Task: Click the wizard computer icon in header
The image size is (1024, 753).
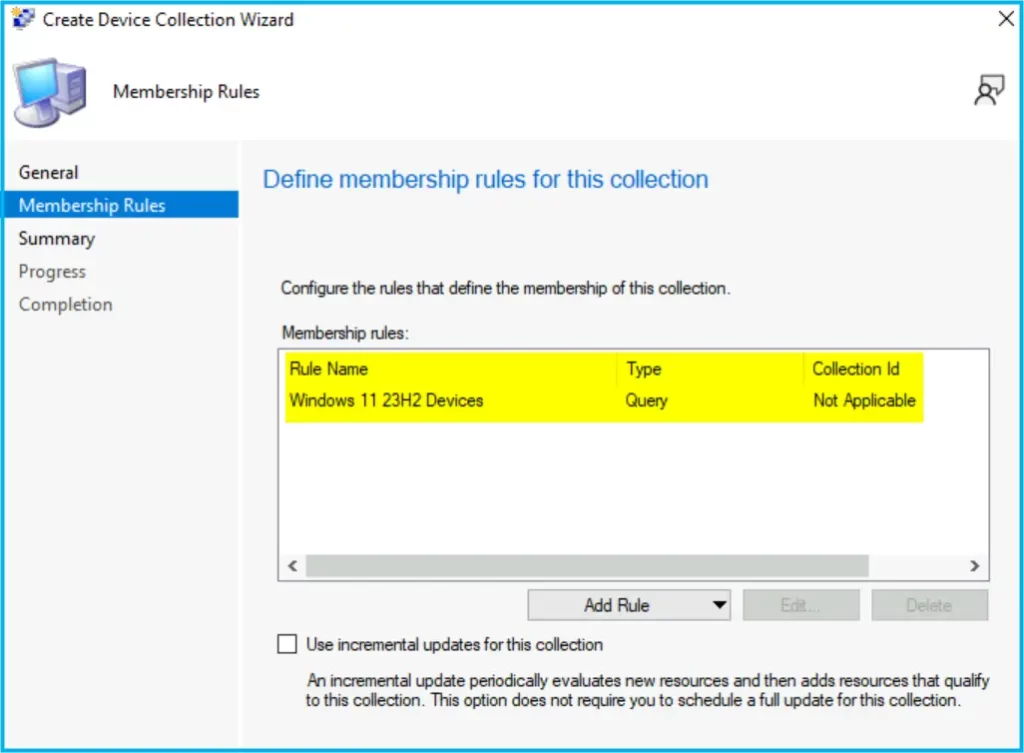Action: coord(50,91)
